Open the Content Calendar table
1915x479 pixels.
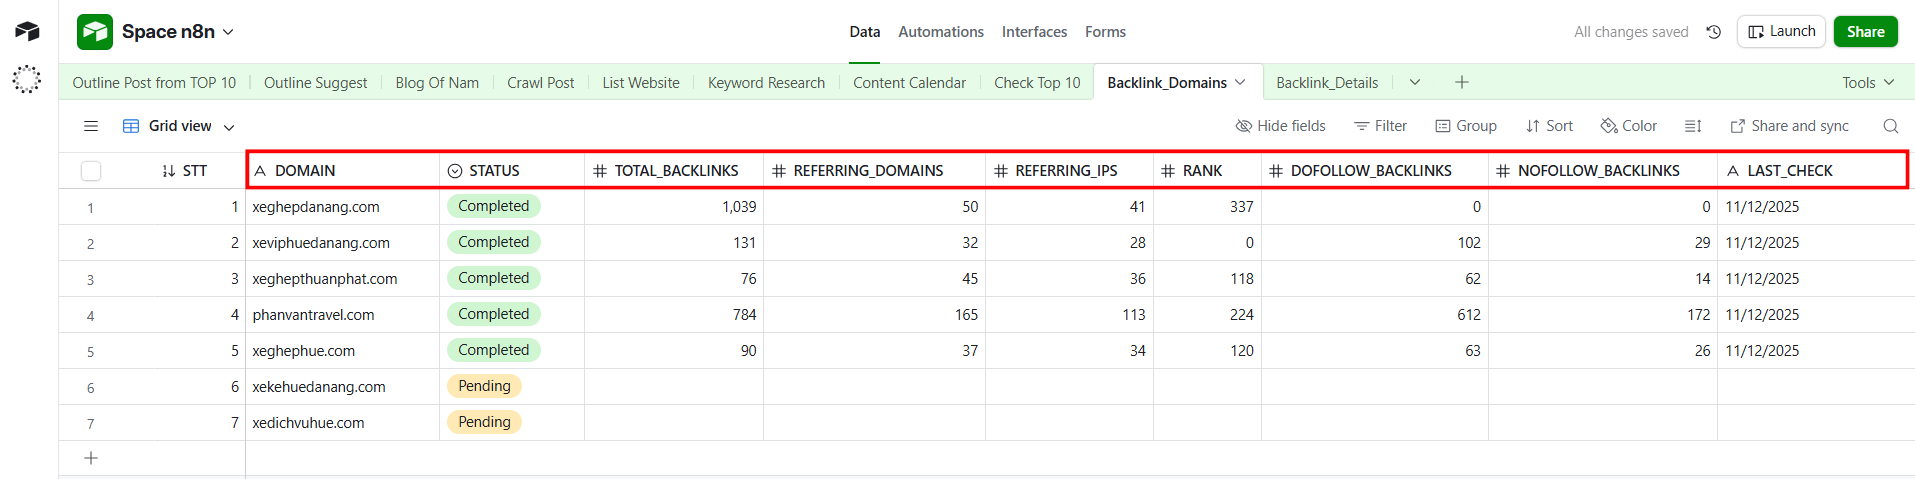[909, 83]
